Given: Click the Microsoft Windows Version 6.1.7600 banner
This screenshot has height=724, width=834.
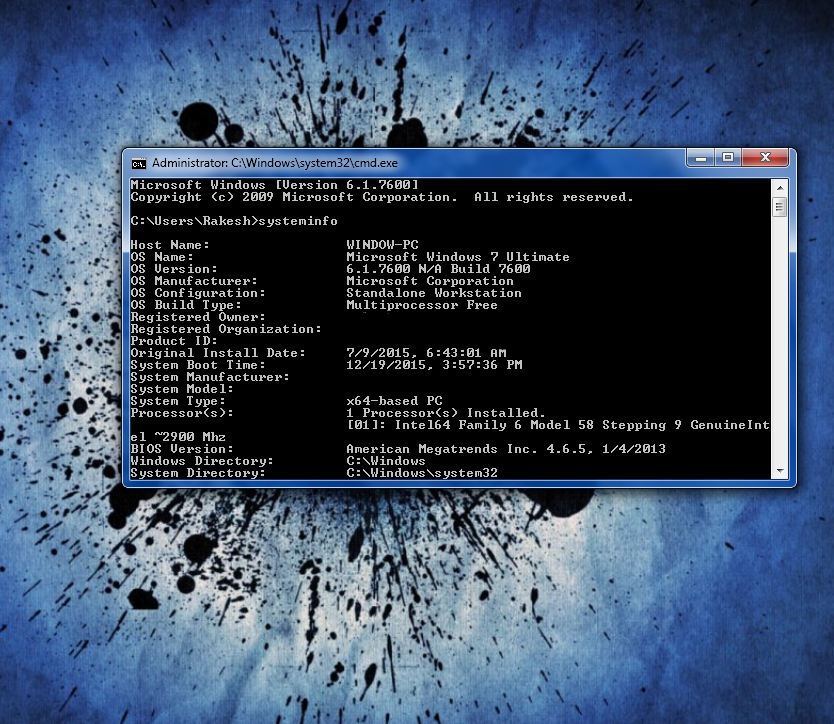Looking at the screenshot, I should point(280,184).
